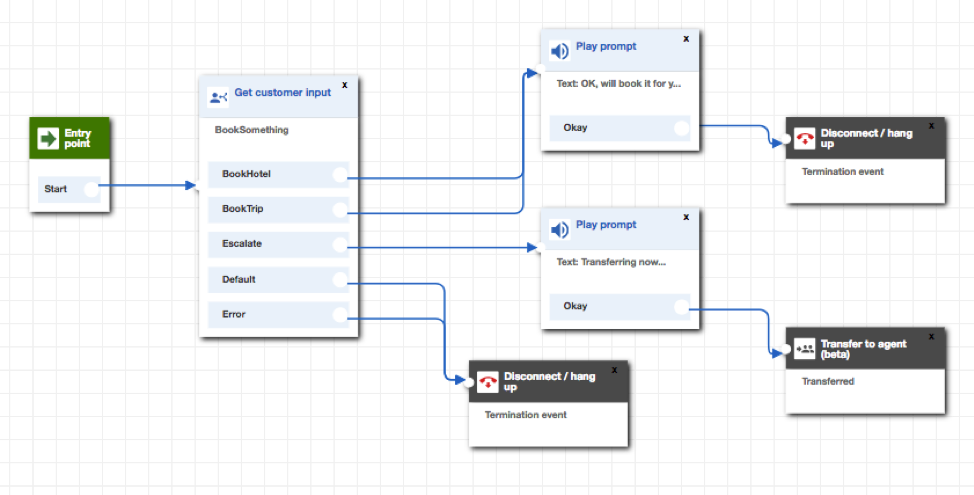Click the "Transferred" label in Transfer block
This screenshot has height=495, width=974.
tap(828, 381)
